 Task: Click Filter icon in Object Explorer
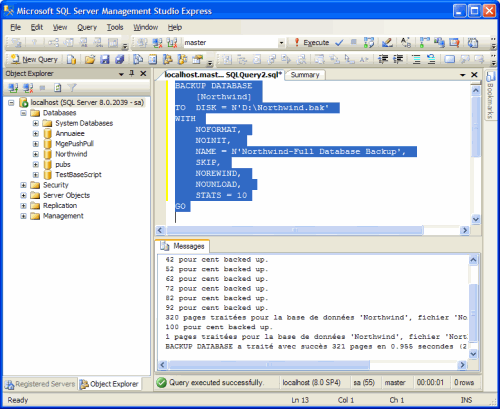pos(72,88)
